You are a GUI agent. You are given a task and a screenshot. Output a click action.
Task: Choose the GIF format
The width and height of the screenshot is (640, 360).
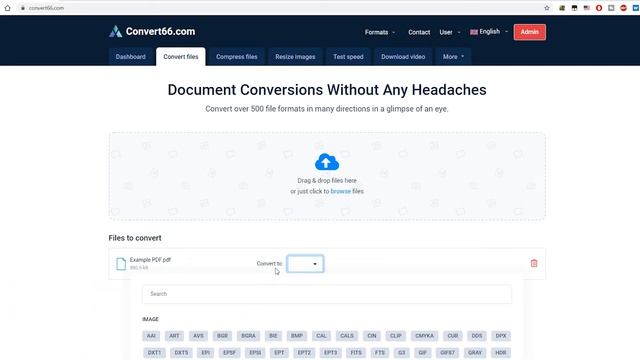tap(422, 352)
